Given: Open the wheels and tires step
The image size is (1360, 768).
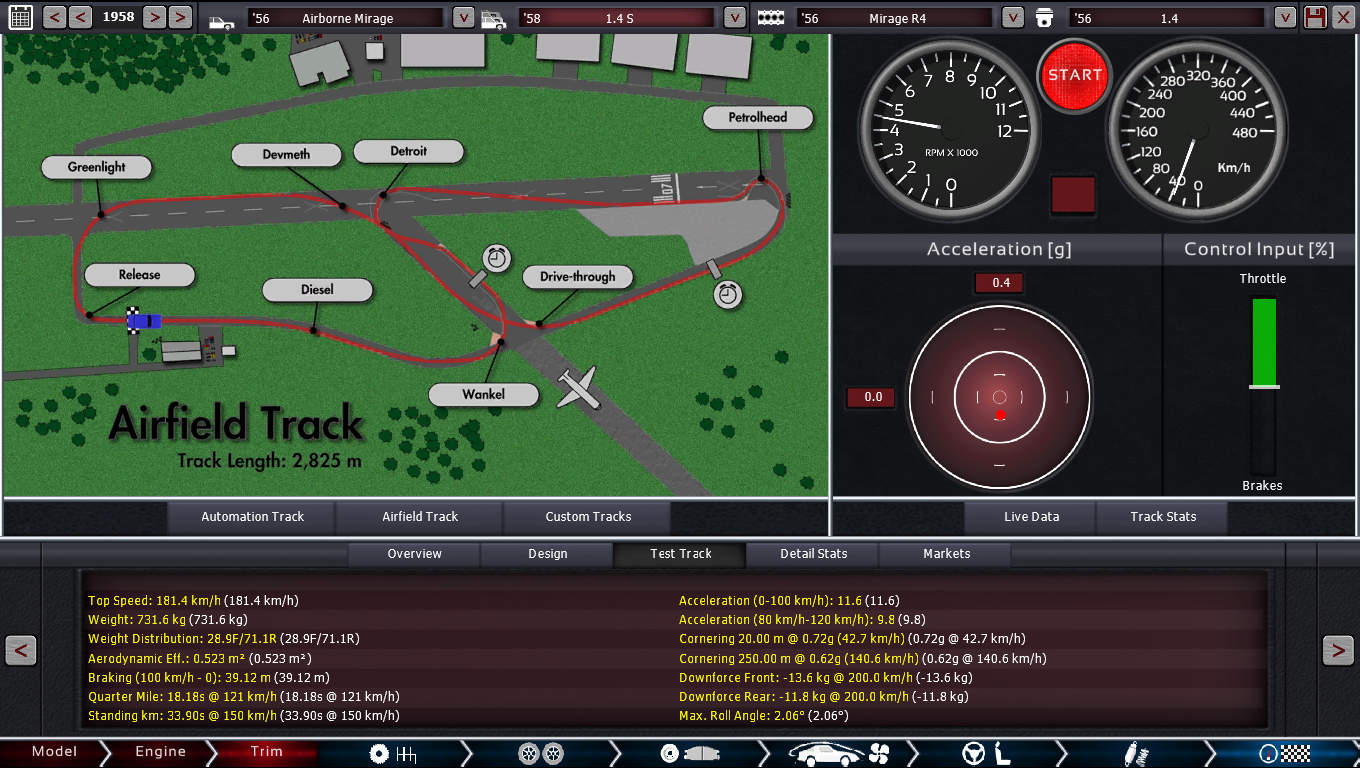Looking at the screenshot, I should 541,753.
